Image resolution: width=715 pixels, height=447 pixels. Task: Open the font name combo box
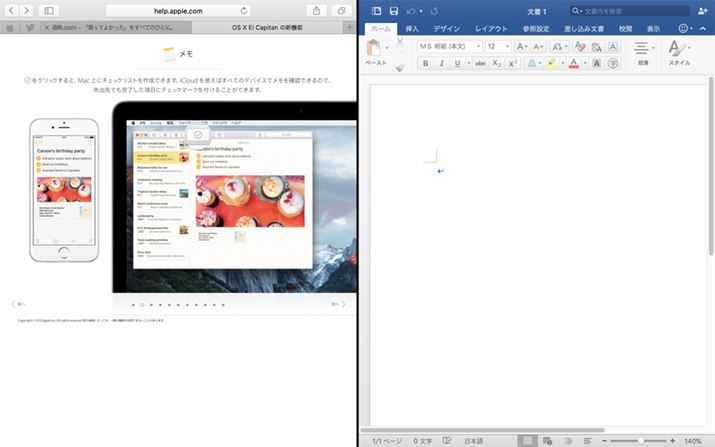click(x=449, y=47)
